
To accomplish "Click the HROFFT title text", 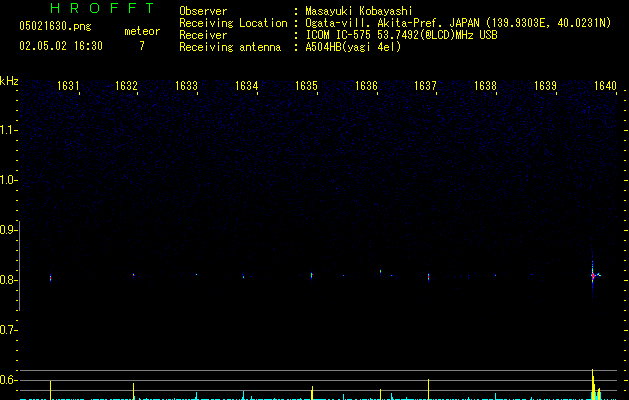I will coord(102,8).
